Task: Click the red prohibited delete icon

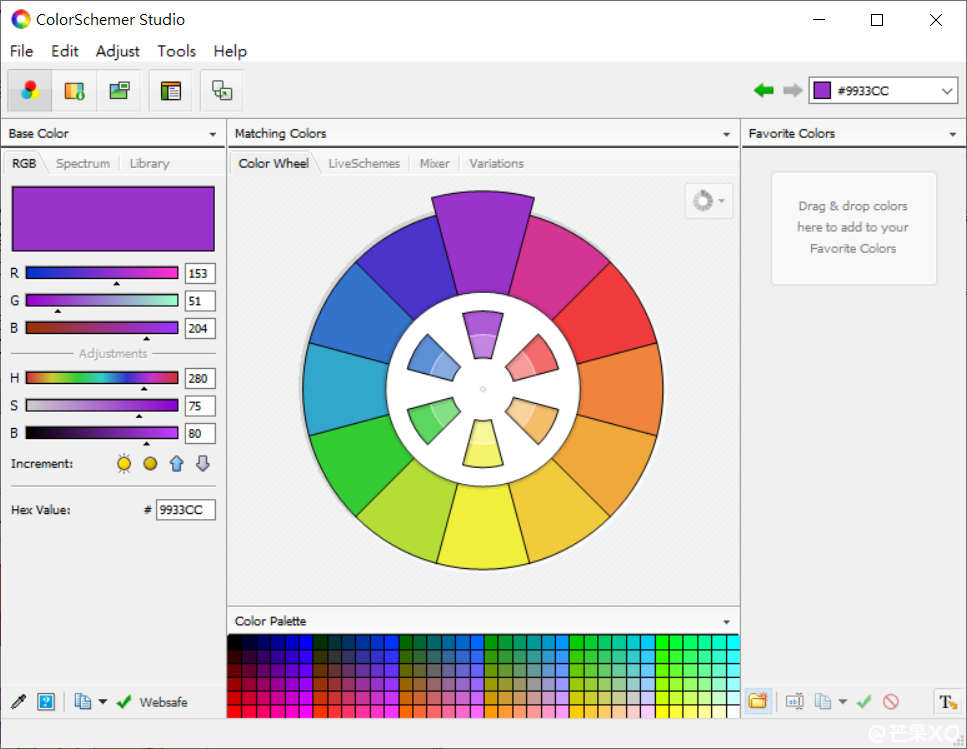Action: click(x=891, y=701)
